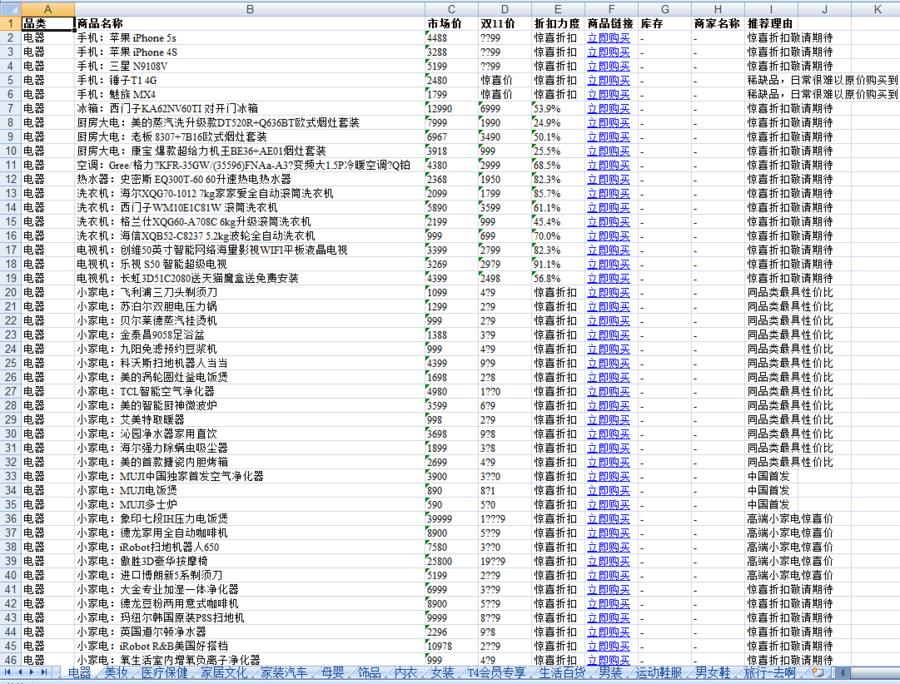Click 立即购买 link for MUJI电饭煲 row
Screen dimensions: 900x684
[608, 490]
